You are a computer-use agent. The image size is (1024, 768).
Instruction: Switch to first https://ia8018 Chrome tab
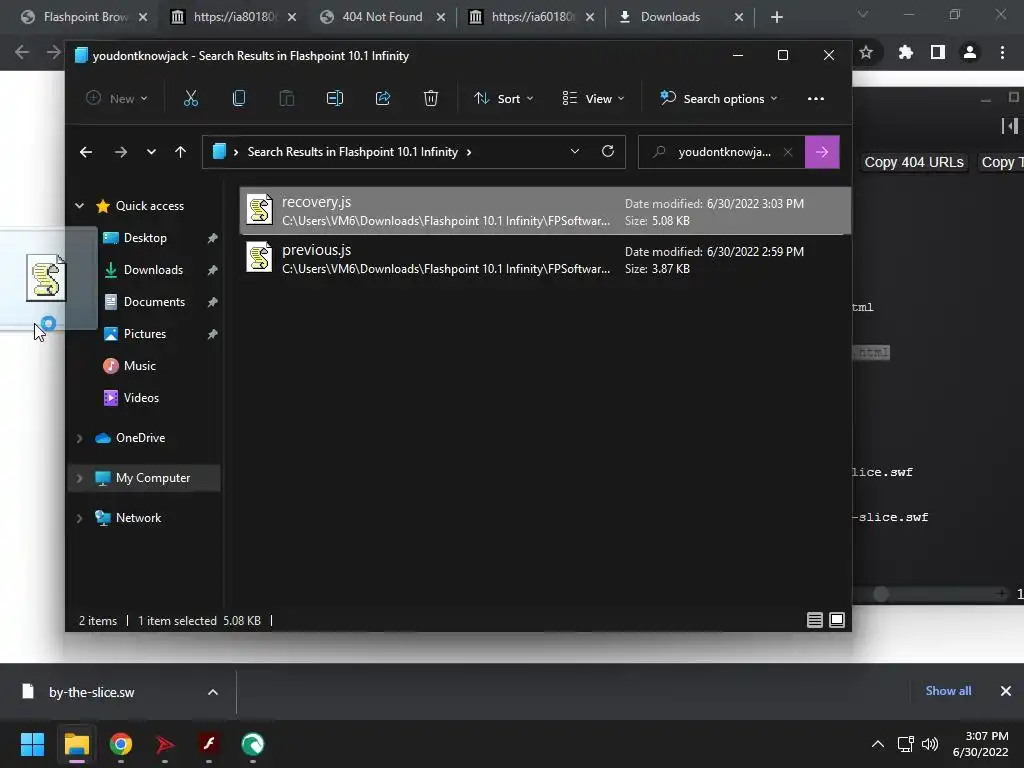(x=233, y=17)
